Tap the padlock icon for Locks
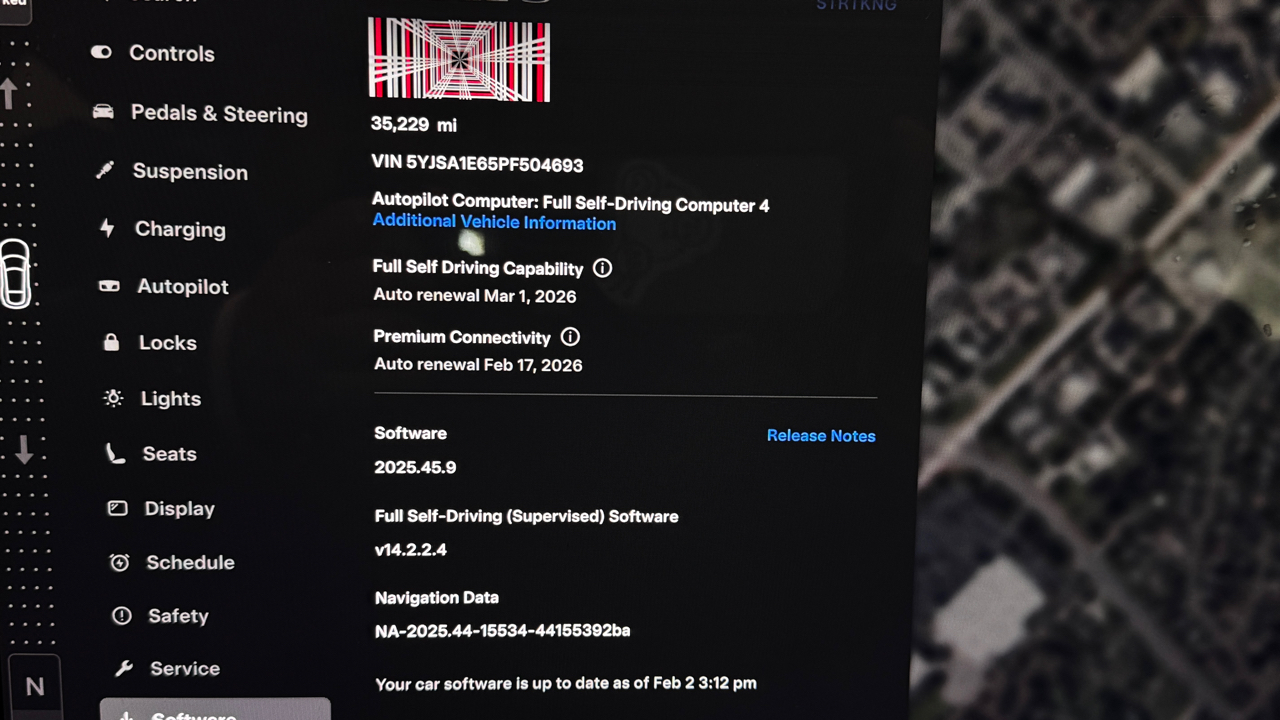1280x720 pixels. 111,342
